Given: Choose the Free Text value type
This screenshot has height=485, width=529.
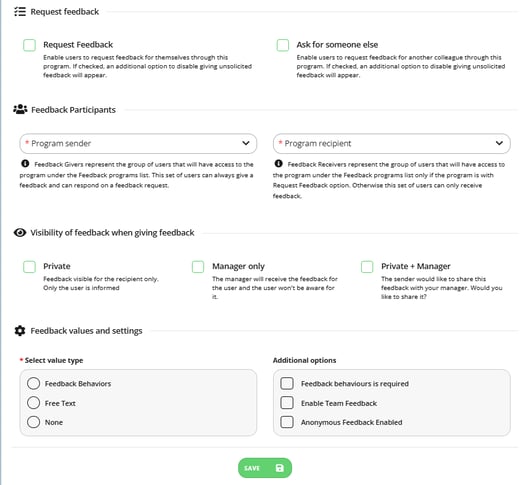Looking at the screenshot, I should pos(33,403).
